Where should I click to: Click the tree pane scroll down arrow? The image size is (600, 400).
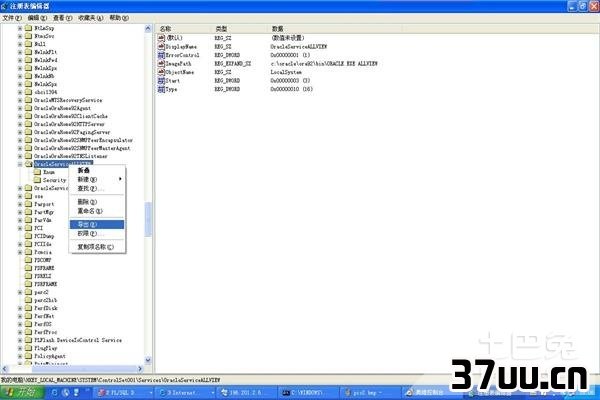coord(148,360)
